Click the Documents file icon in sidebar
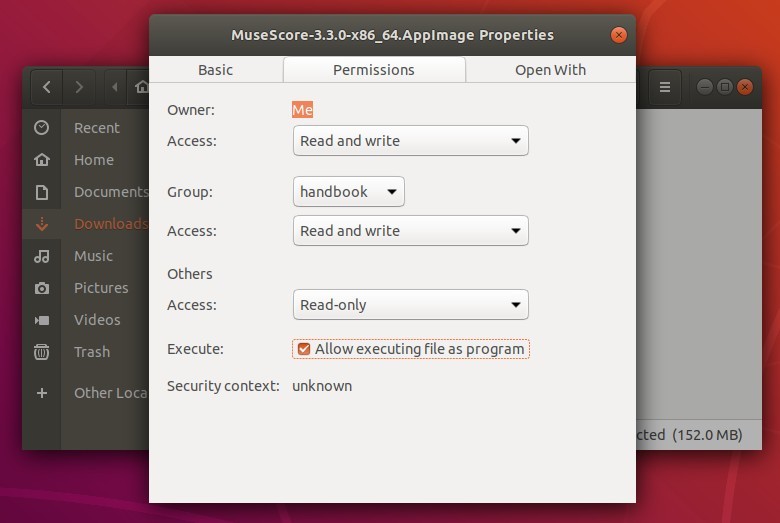Screen dimensions: 780x523 click(x=42, y=192)
